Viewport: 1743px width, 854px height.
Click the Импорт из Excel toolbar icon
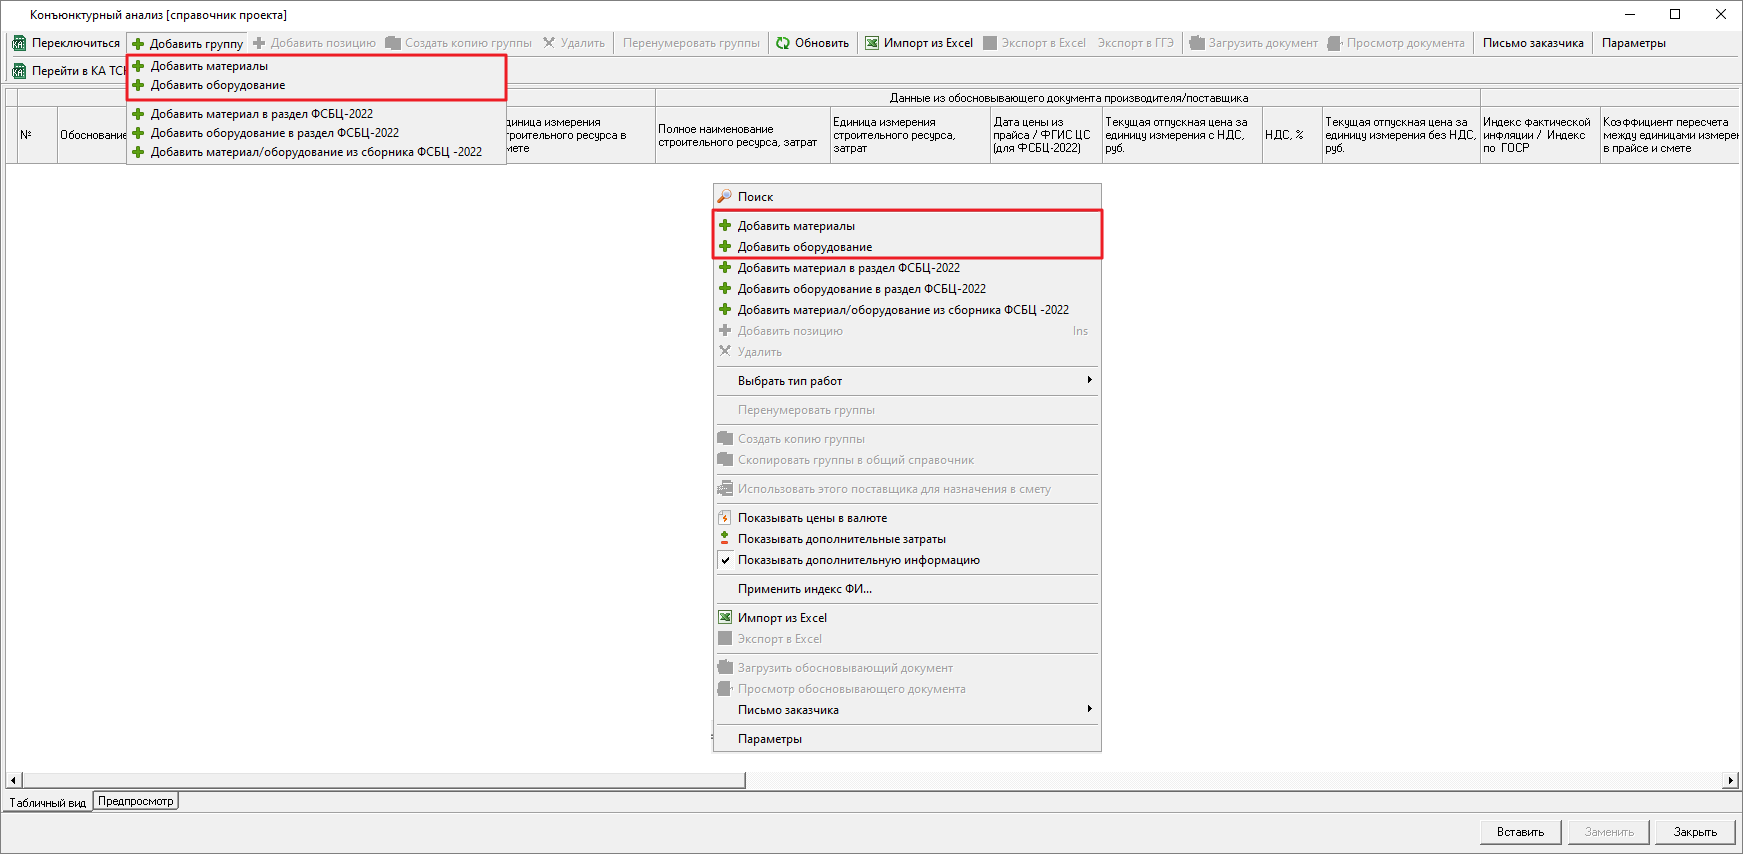(x=872, y=43)
